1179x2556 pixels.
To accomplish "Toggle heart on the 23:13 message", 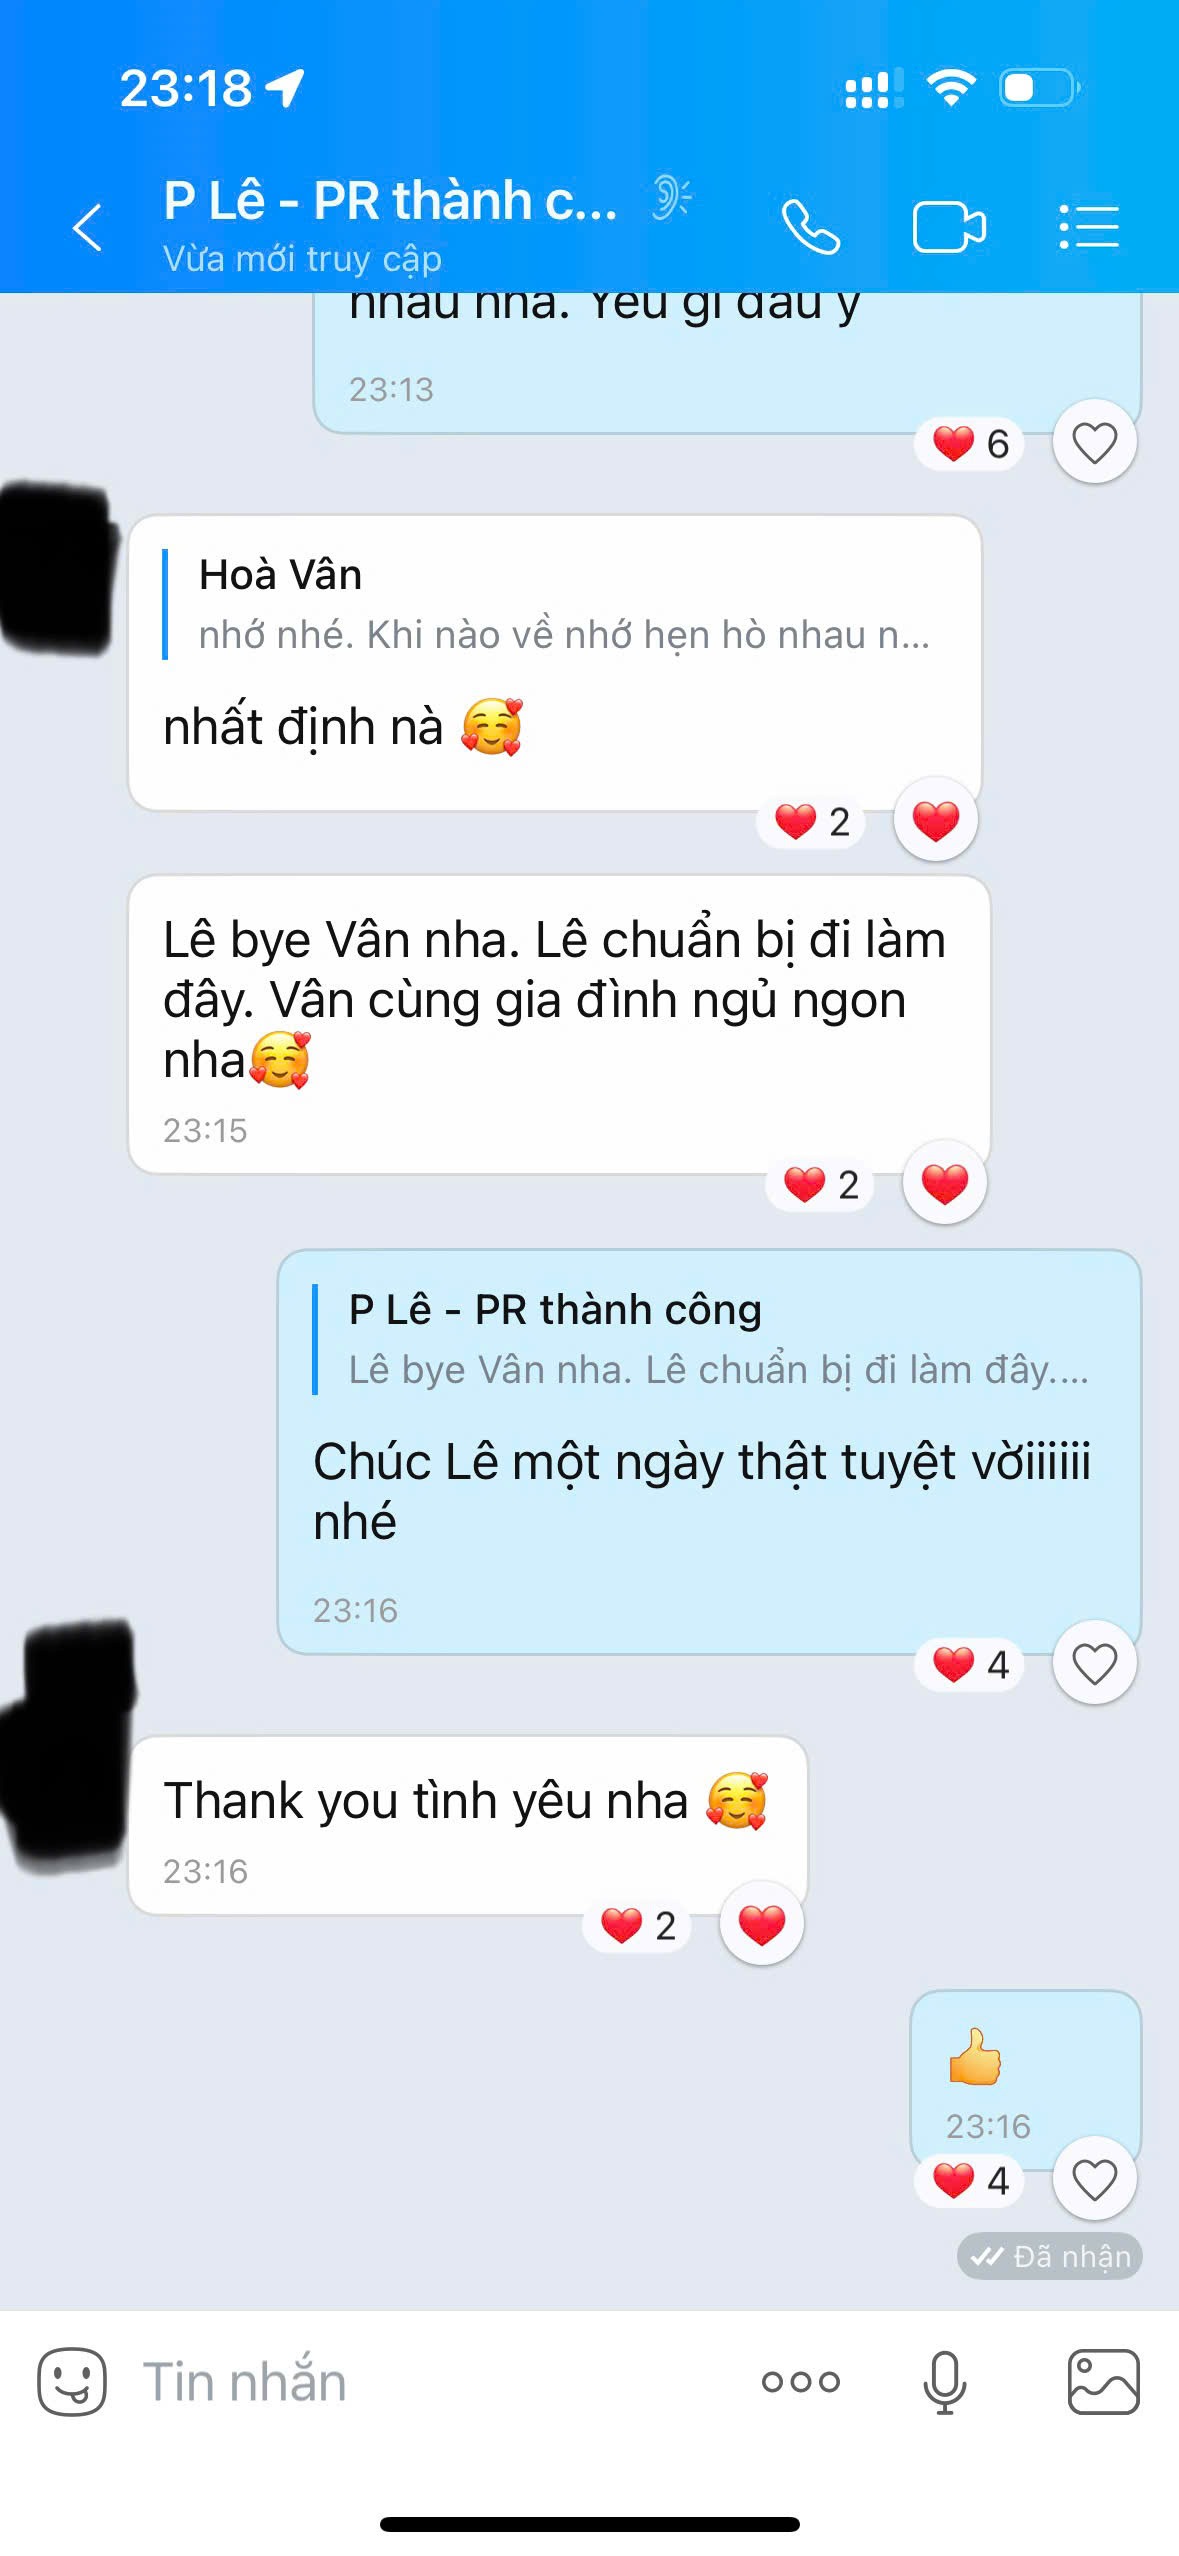I will tap(1094, 442).
